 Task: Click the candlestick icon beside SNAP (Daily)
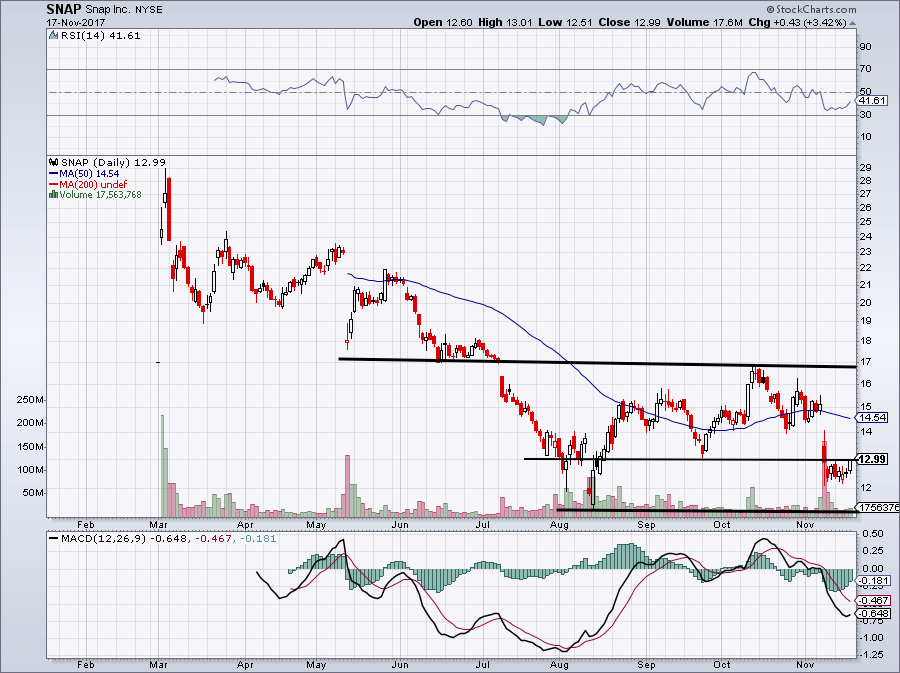tap(54, 162)
